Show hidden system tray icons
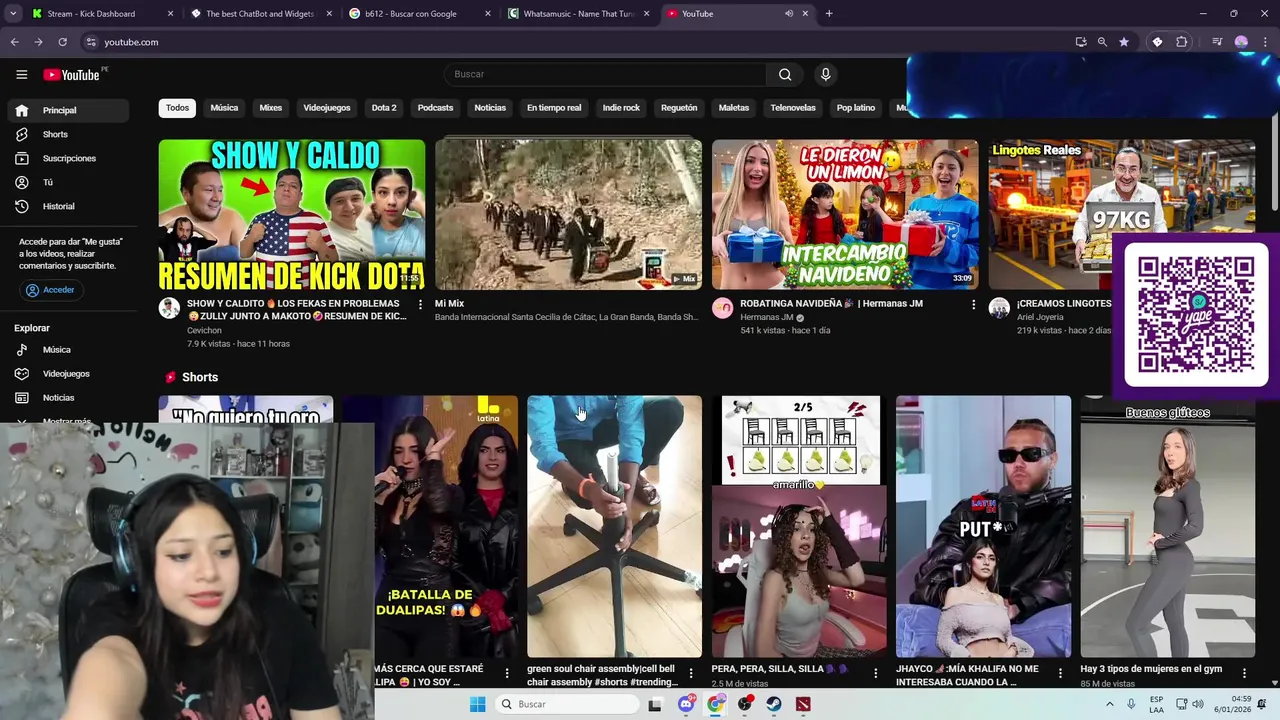 1109,704
